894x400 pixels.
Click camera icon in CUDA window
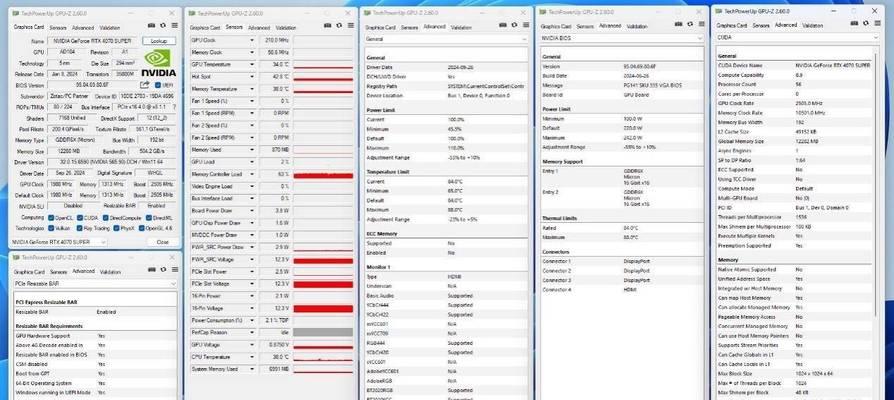tap(854, 25)
